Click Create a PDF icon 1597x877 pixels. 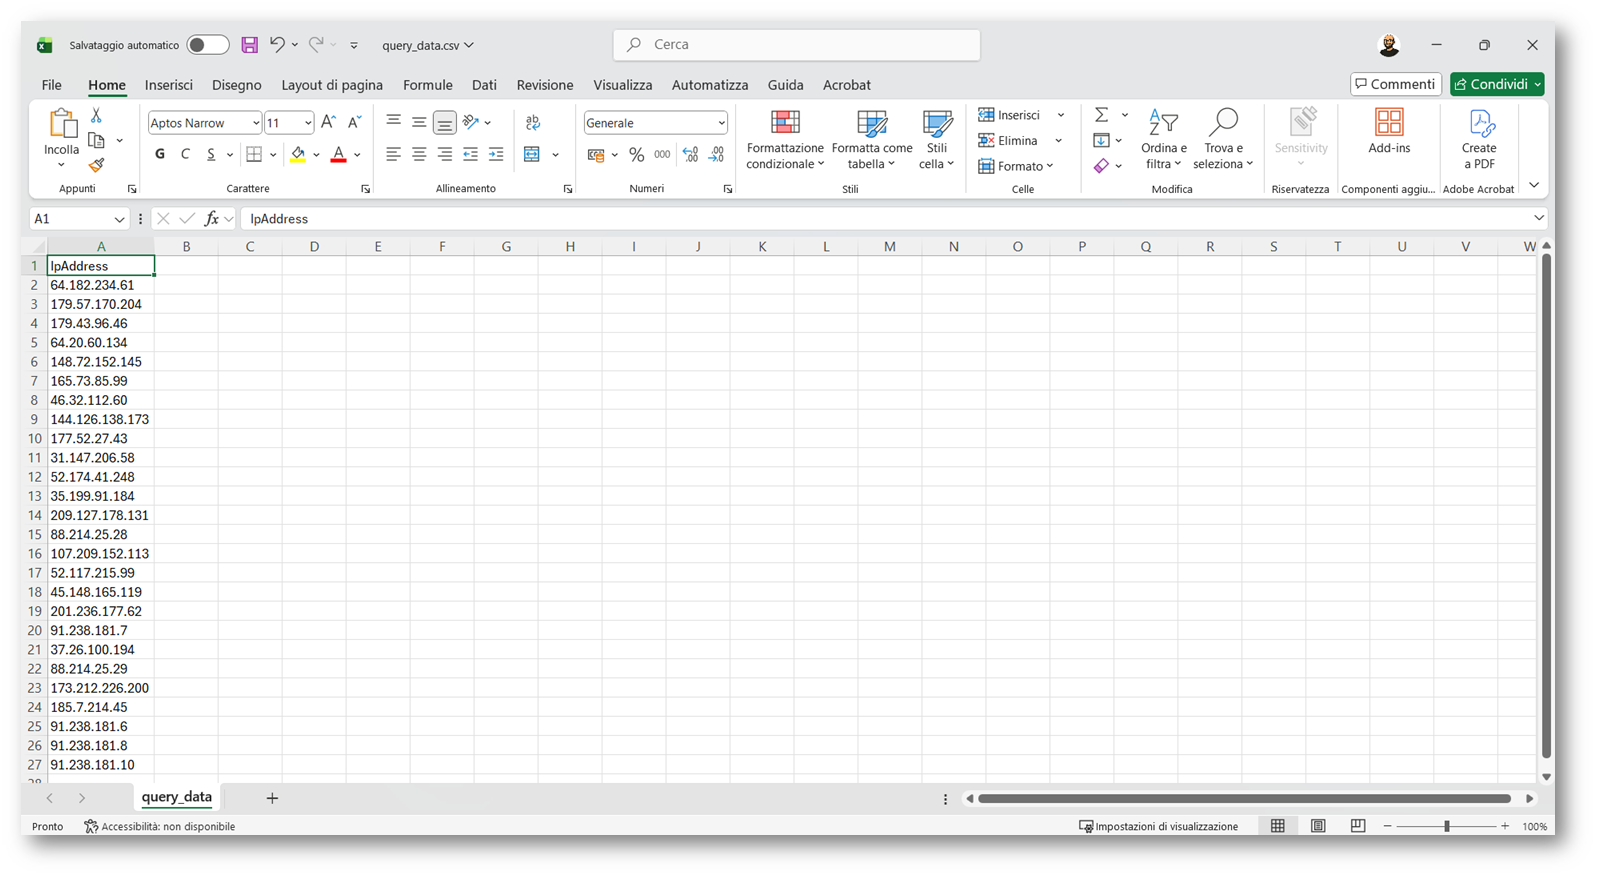1478,140
